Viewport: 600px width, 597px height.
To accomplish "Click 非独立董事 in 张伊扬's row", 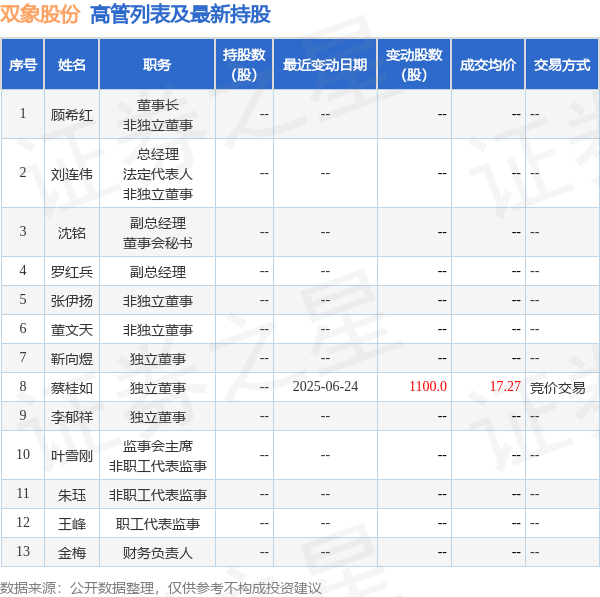I will pyautogui.click(x=158, y=301).
